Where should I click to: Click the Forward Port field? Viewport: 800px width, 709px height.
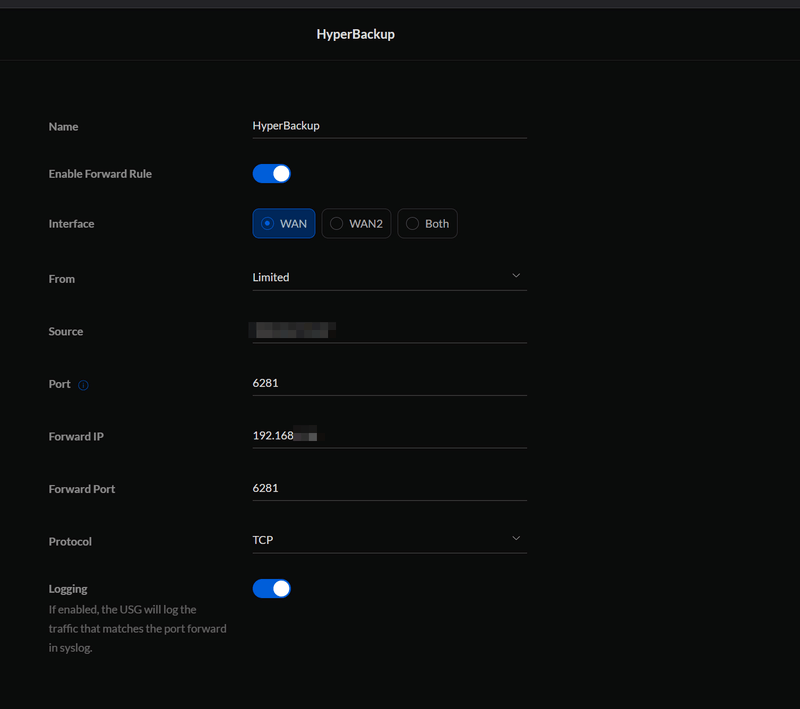click(389, 488)
